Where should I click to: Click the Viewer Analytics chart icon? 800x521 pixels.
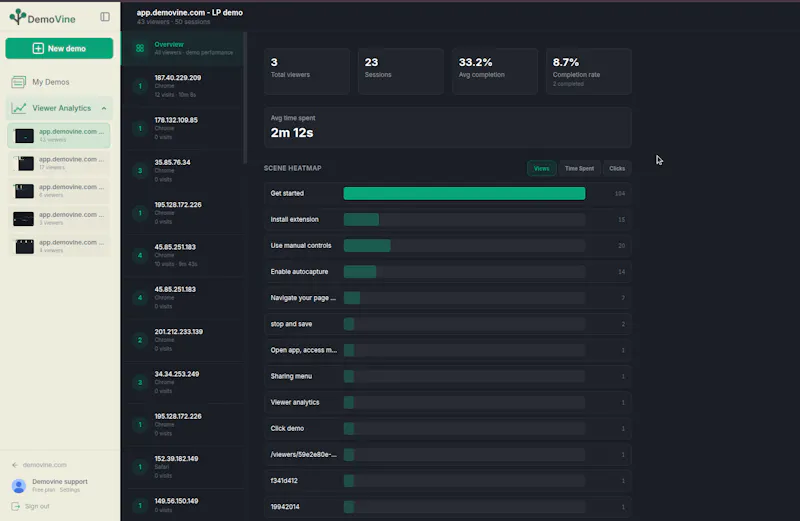point(19,108)
